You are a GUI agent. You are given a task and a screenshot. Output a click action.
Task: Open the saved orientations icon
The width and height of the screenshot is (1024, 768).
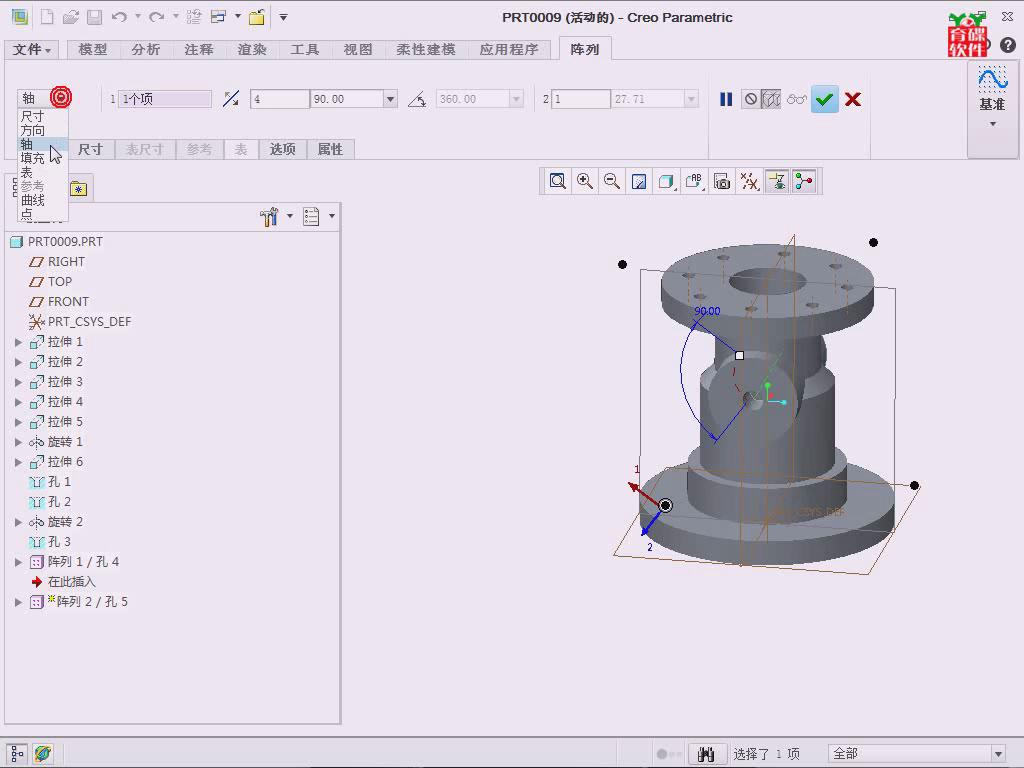pyautogui.click(x=694, y=181)
